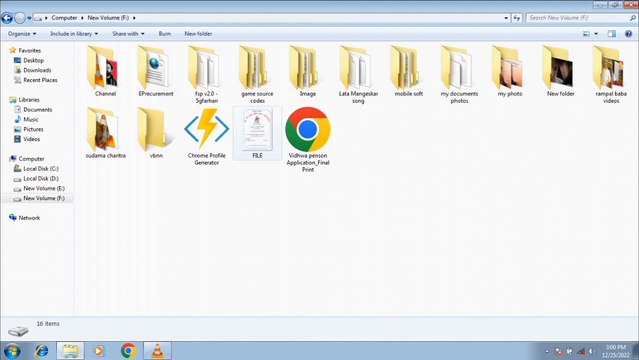Select Vidhwa penson Application_Final Print file
The height and width of the screenshot is (360, 639).
pyautogui.click(x=308, y=139)
